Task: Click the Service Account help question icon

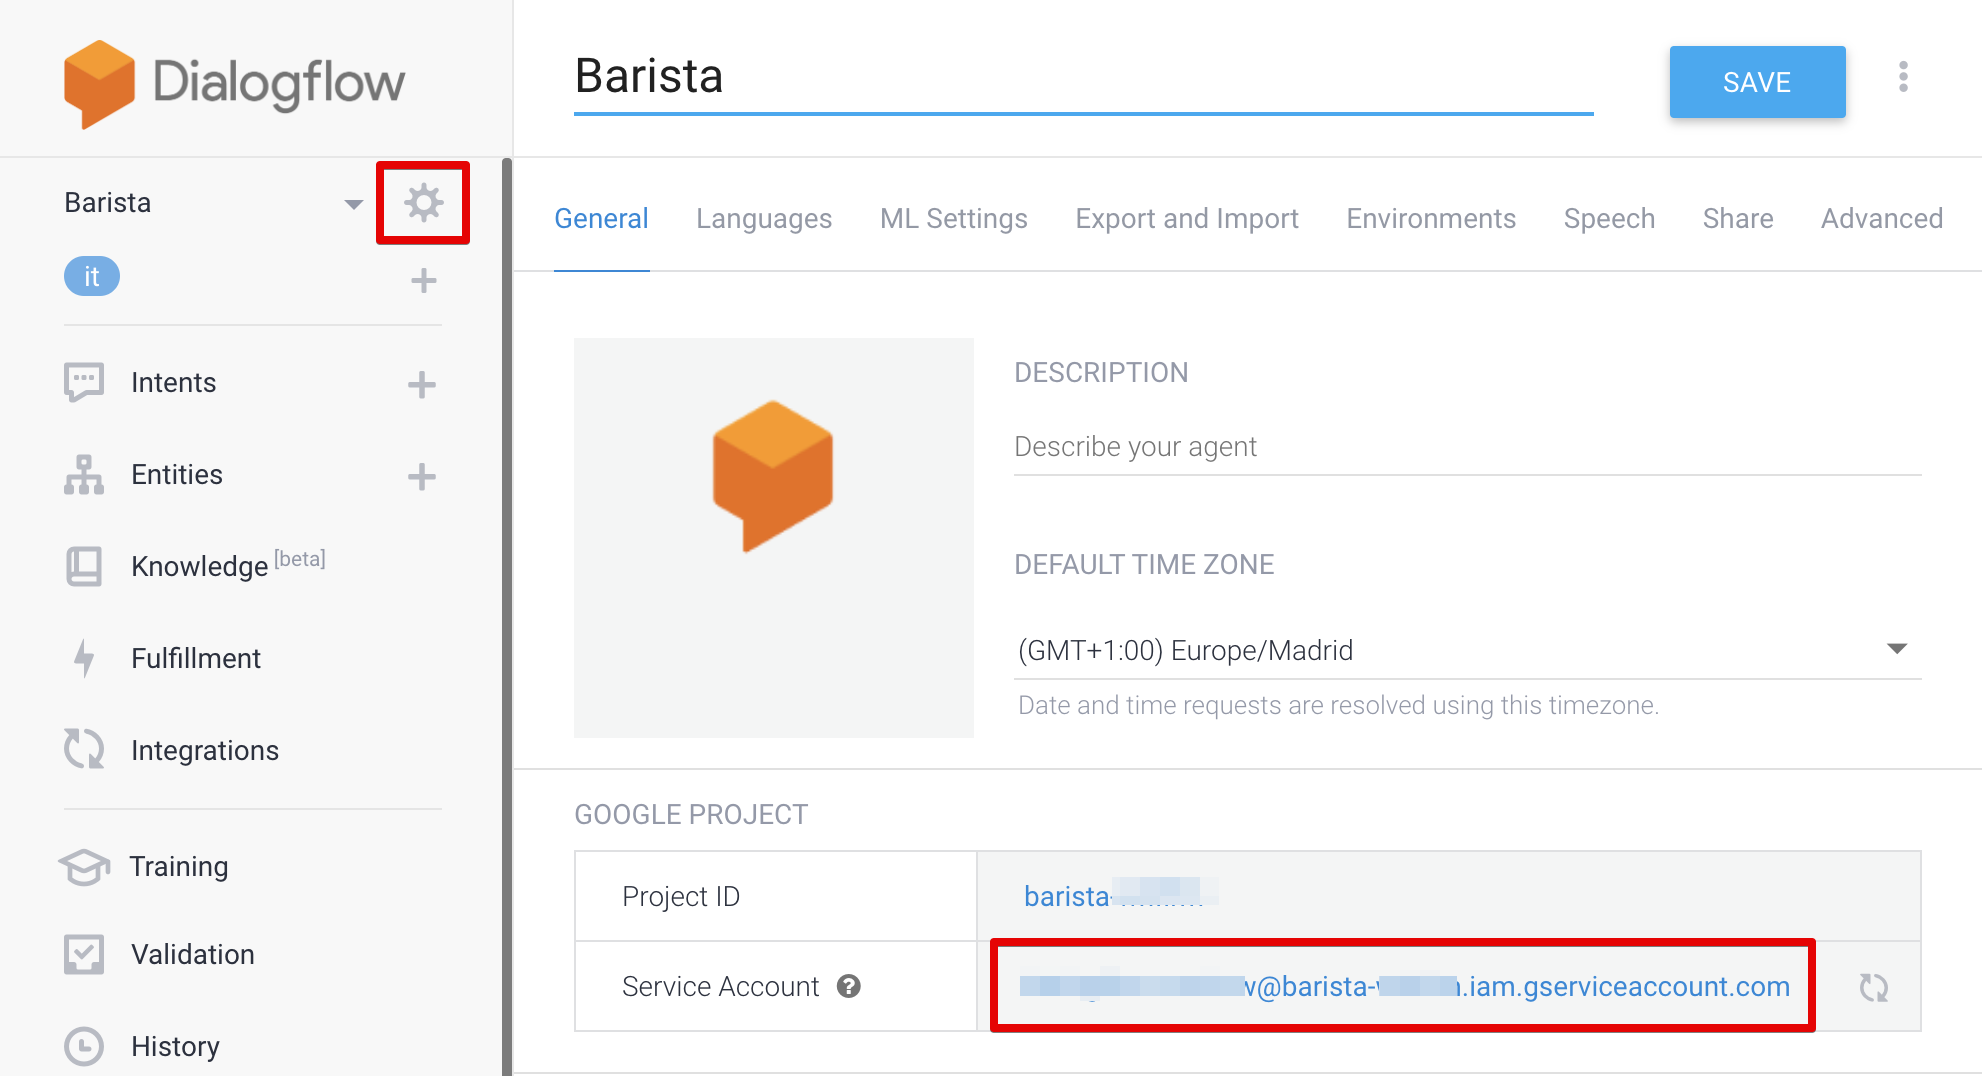Action: (x=849, y=987)
